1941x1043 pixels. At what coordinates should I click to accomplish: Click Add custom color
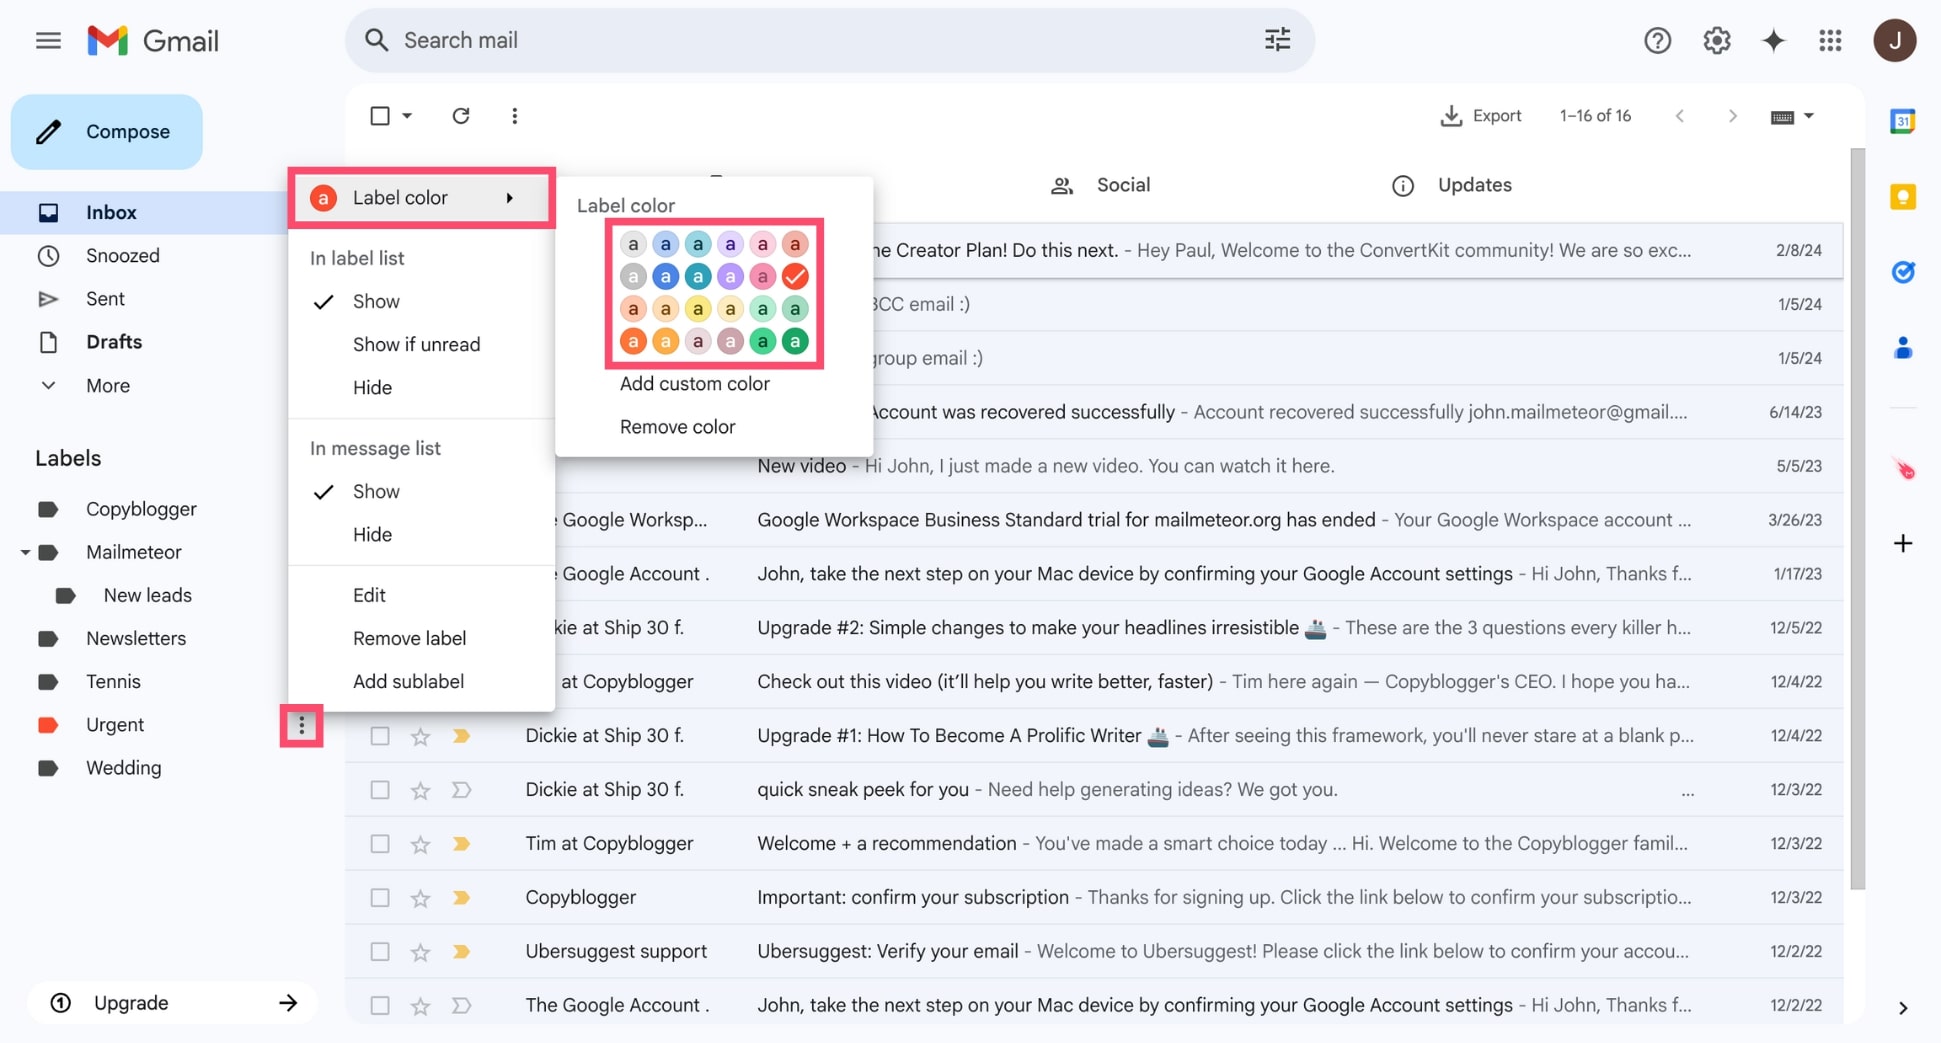tap(694, 384)
